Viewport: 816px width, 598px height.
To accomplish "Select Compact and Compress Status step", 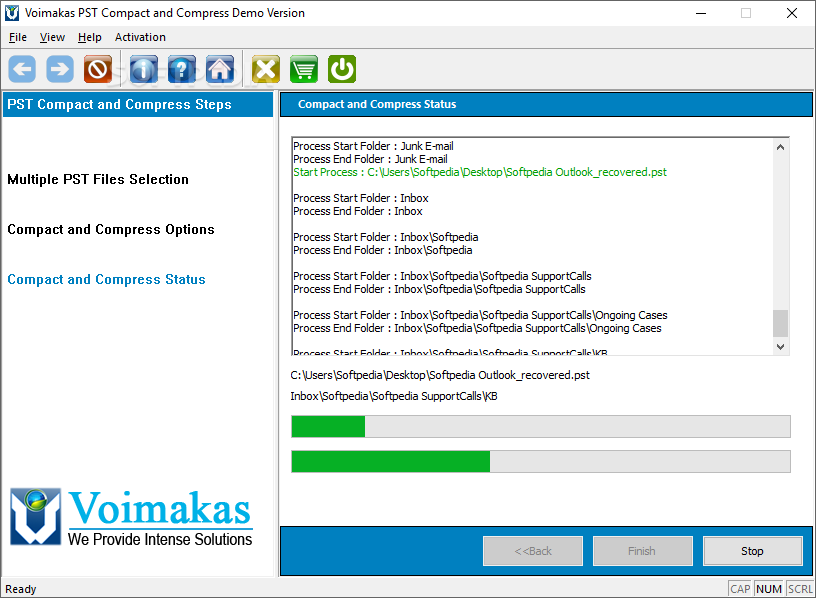I will 106,279.
